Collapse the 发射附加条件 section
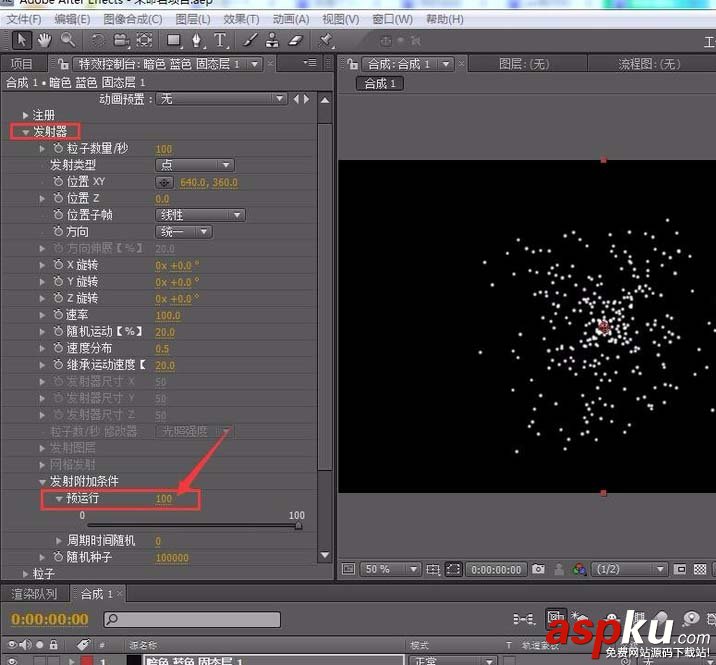The image size is (716, 665). (x=42, y=481)
